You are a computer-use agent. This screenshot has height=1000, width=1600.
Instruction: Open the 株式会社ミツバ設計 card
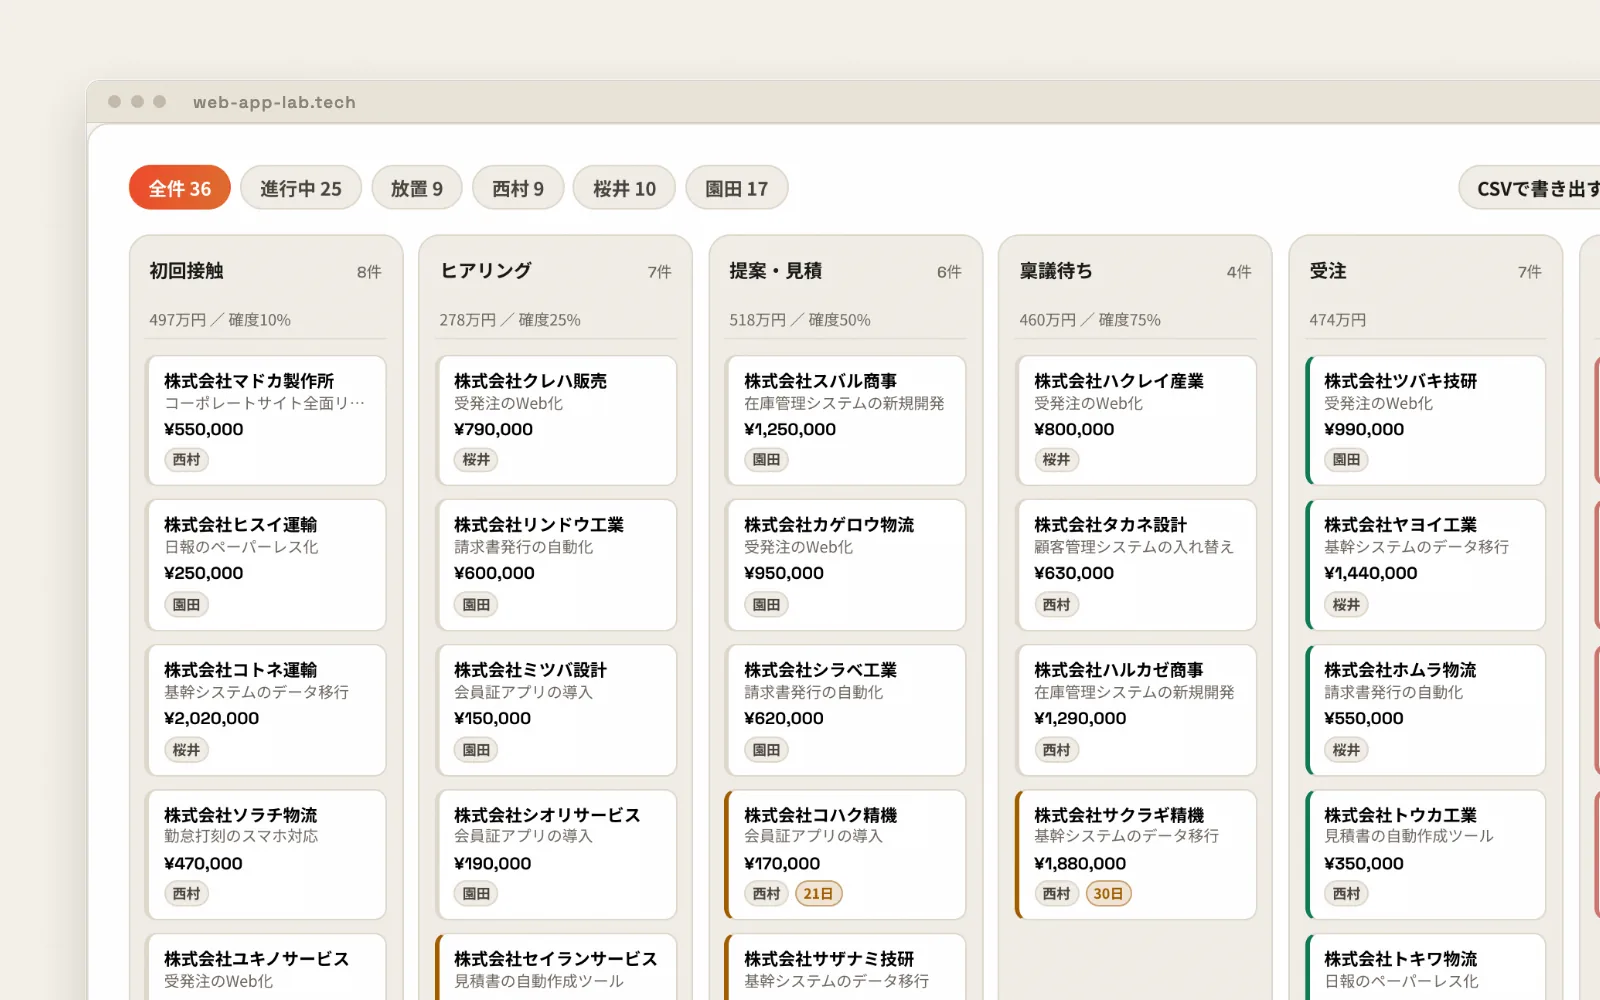[556, 710]
